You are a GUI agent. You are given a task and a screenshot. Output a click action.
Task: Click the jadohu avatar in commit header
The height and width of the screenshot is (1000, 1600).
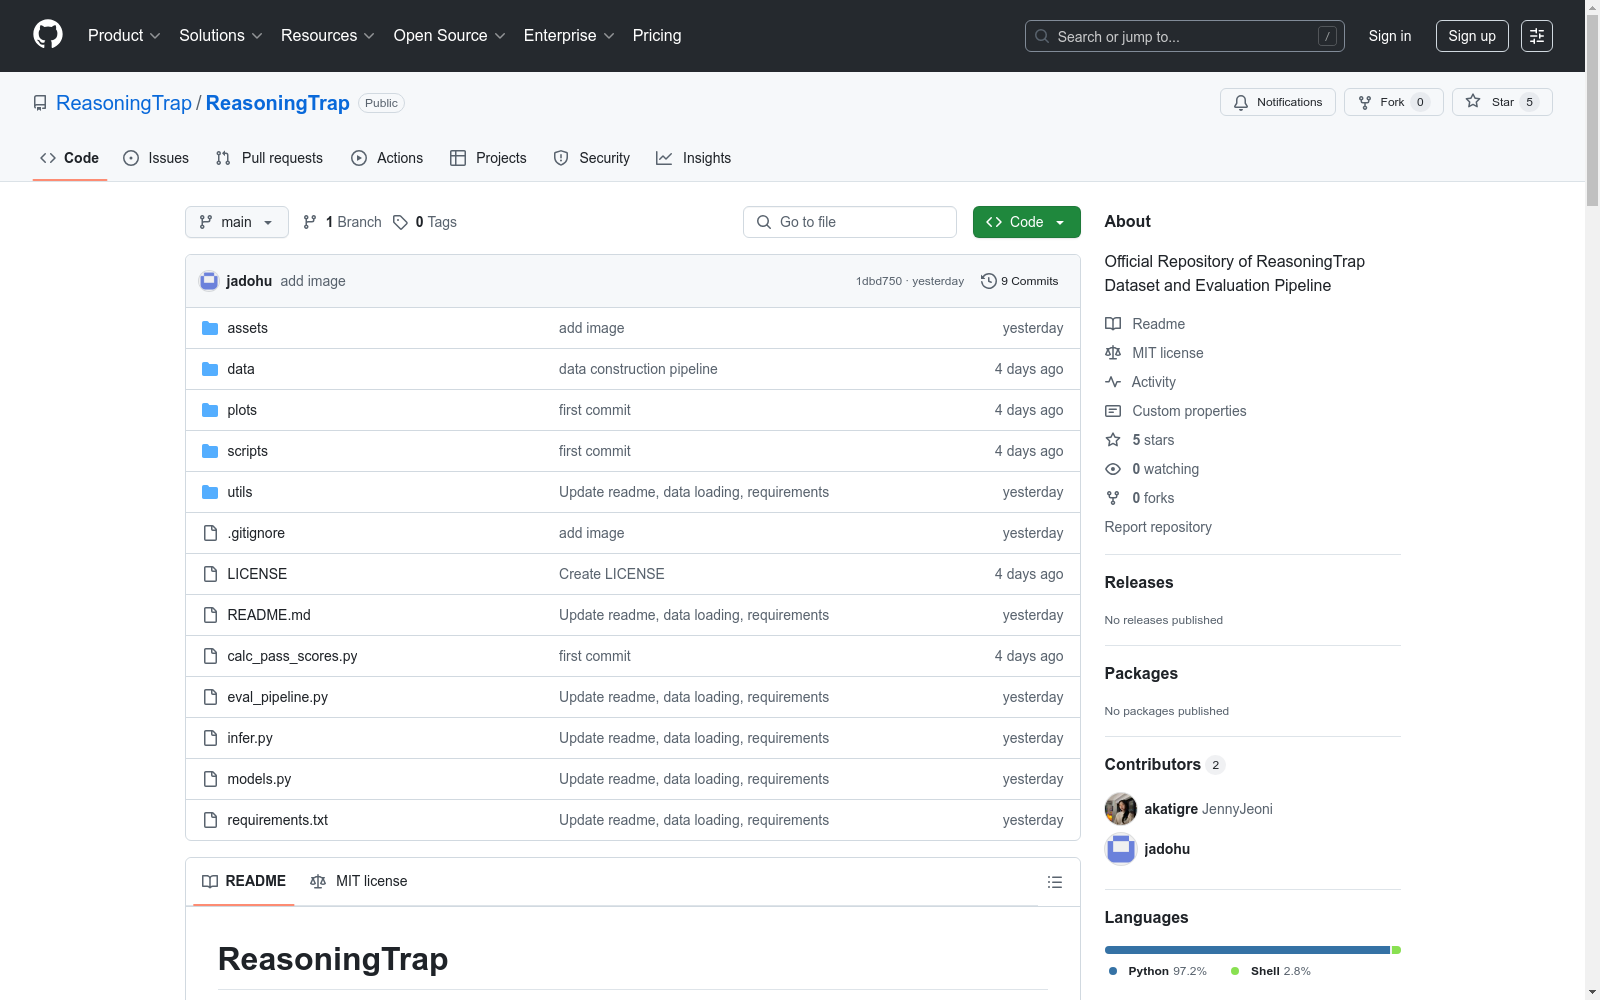[209, 281]
